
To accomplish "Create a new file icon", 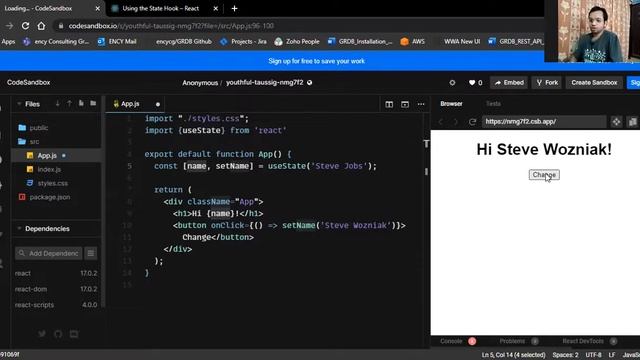I will (81, 103).
